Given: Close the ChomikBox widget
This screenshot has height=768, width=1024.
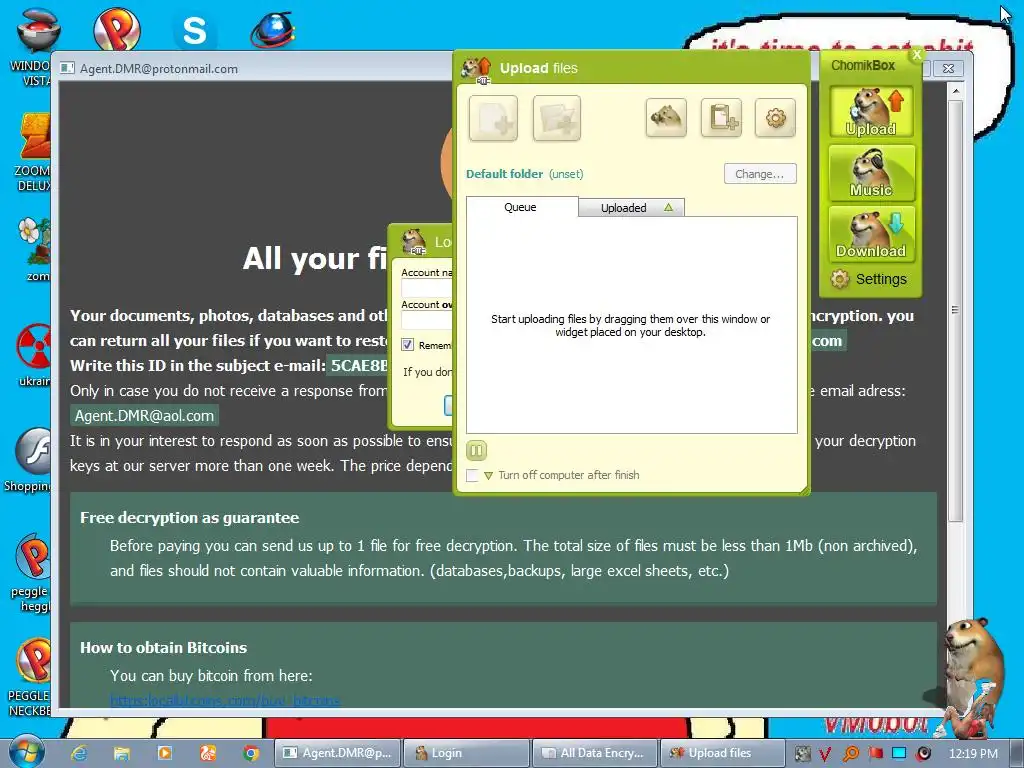Looking at the screenshot, I should 917,55.
